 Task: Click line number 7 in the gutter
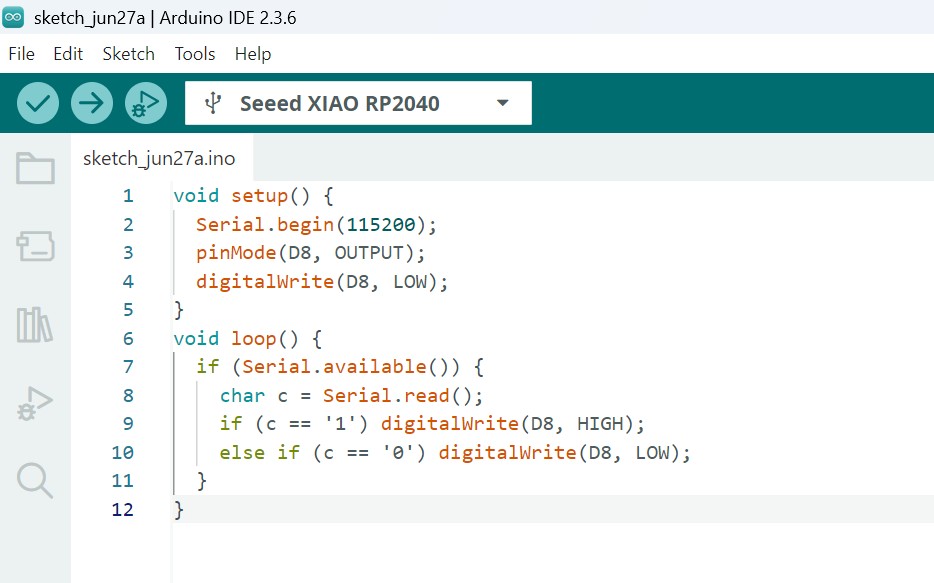click(x=128, y=367)
